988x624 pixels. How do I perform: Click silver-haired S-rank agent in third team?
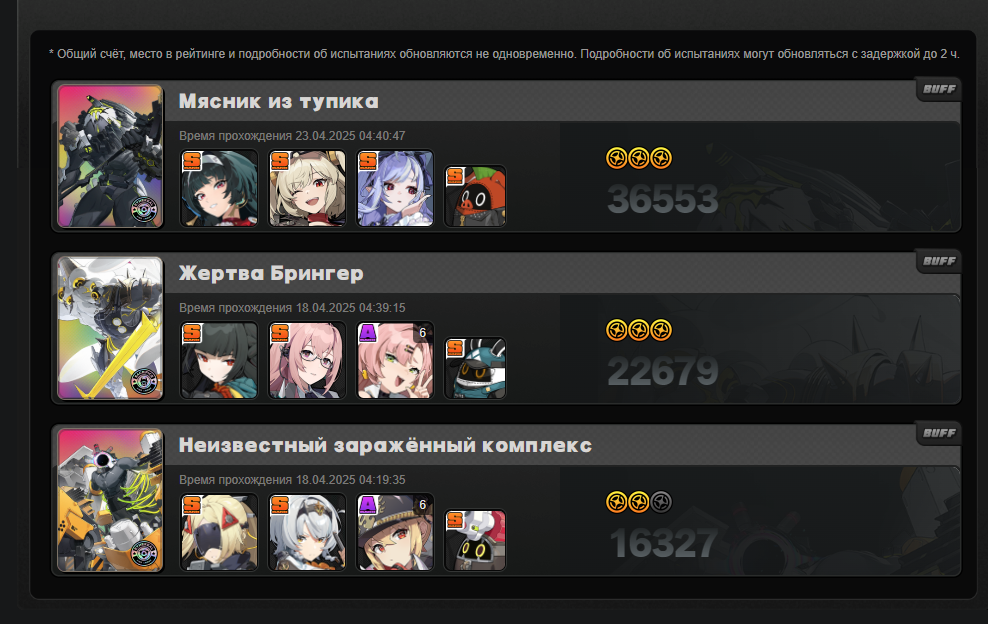(307, 532)
